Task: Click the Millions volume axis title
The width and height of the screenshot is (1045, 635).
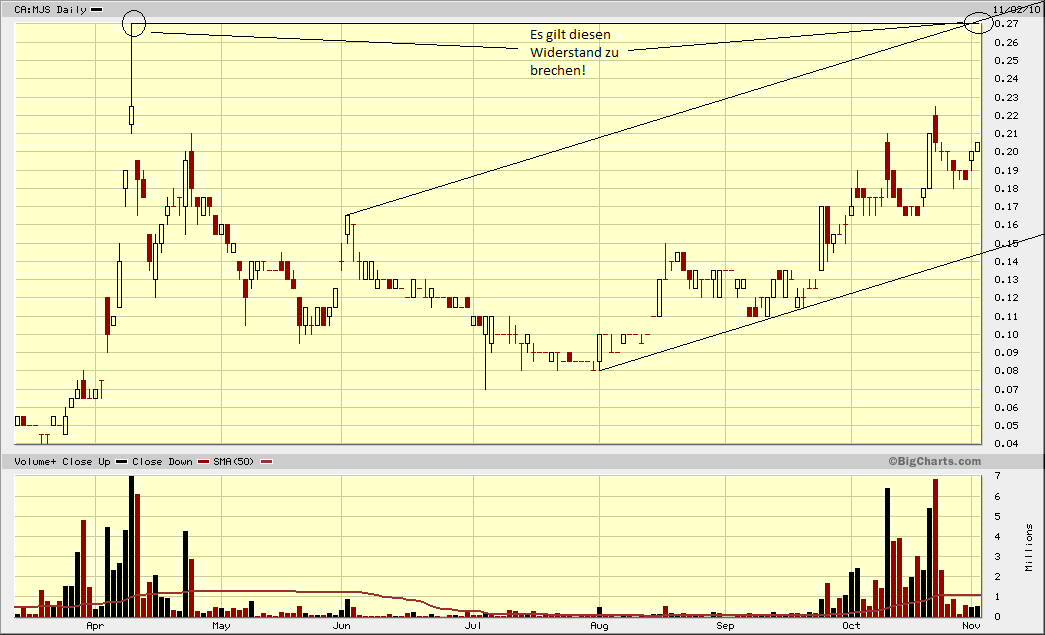Action: pyautogui.click(x=1030, y=547)
